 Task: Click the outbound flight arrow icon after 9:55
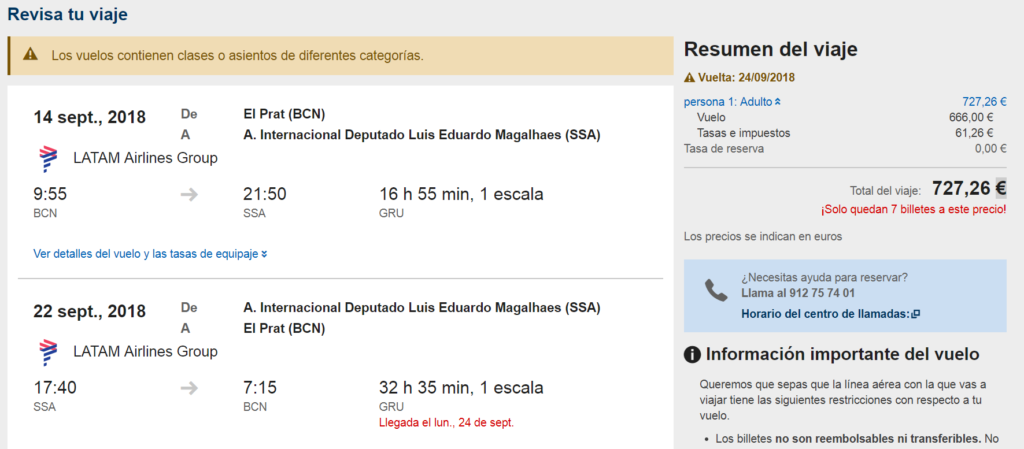tap(189, 194)
